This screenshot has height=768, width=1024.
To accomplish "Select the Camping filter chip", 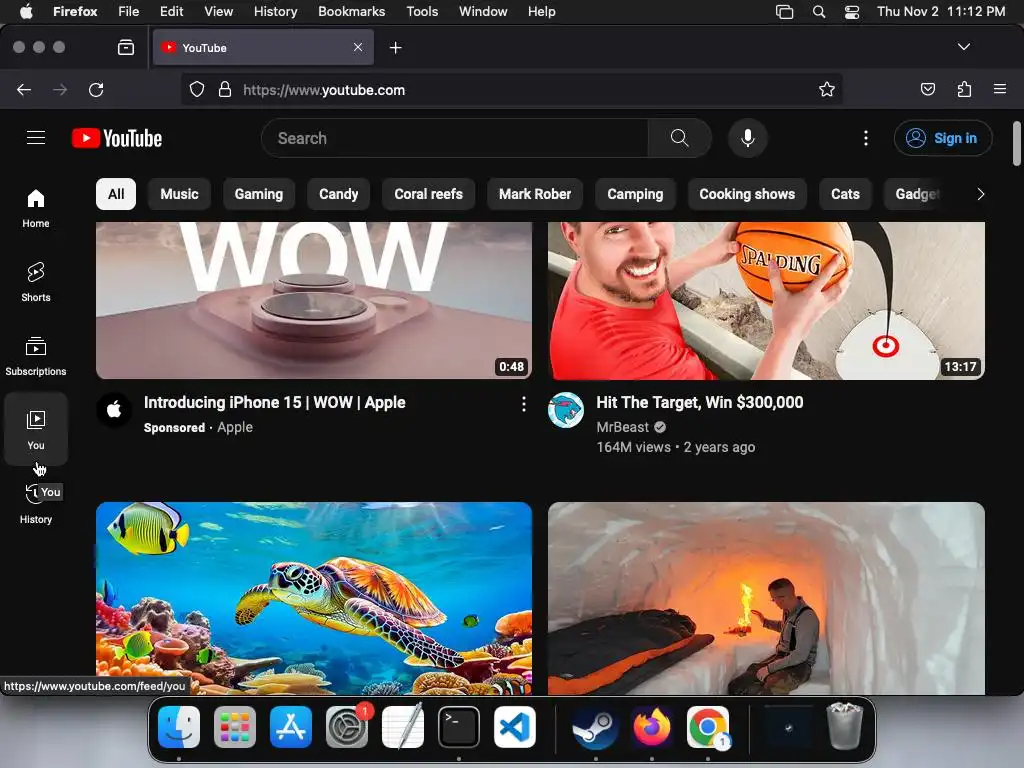I will point(635,194).
